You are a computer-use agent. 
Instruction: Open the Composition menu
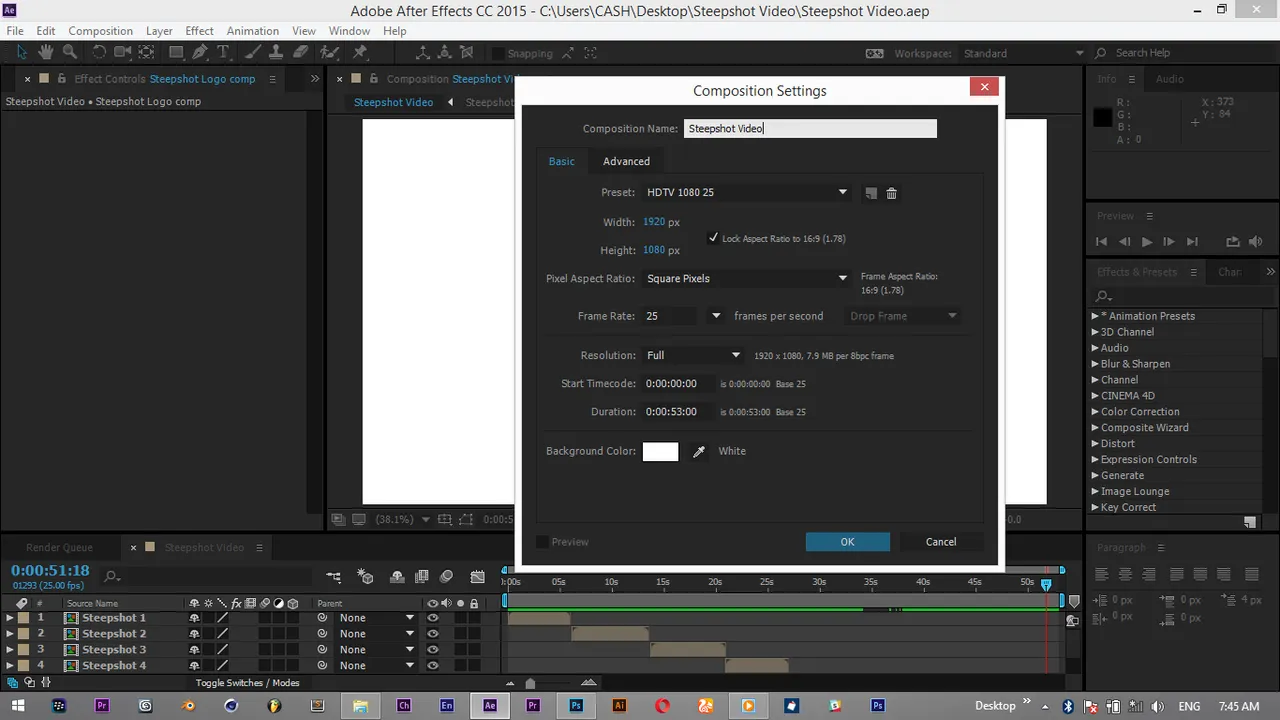coord(100,31)
